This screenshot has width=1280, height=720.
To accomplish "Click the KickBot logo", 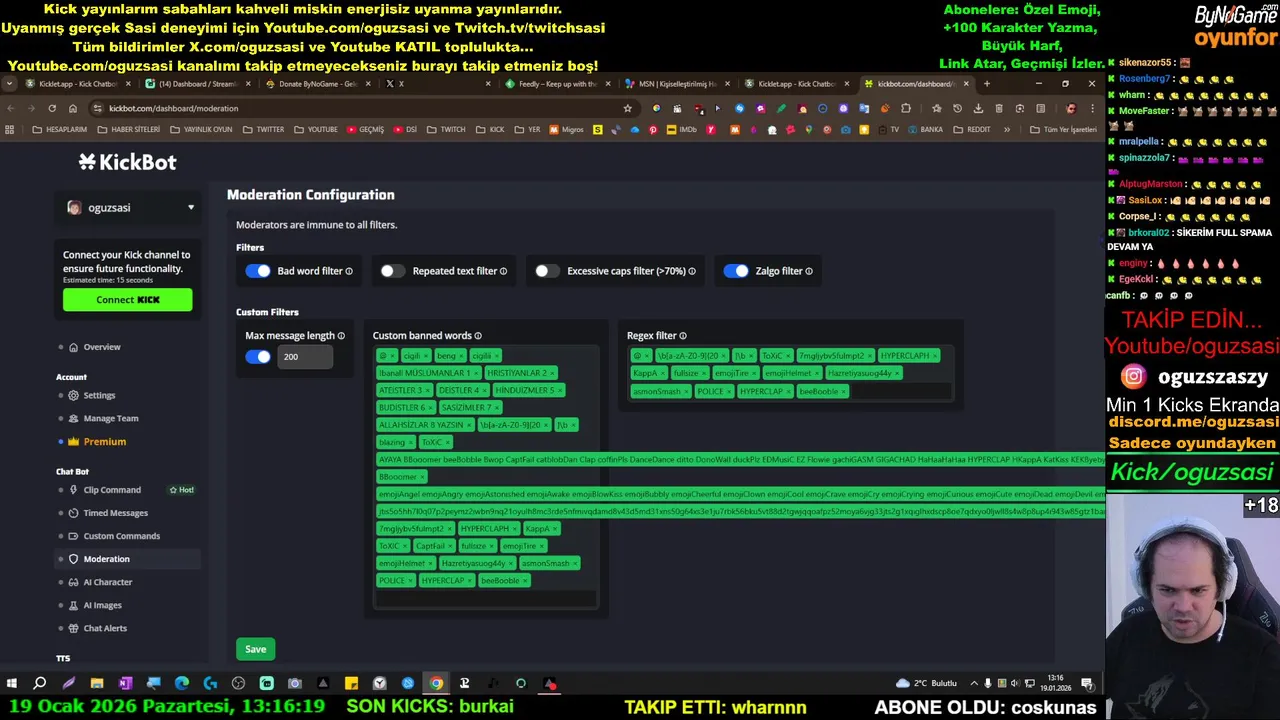I will tap(127, 162).
